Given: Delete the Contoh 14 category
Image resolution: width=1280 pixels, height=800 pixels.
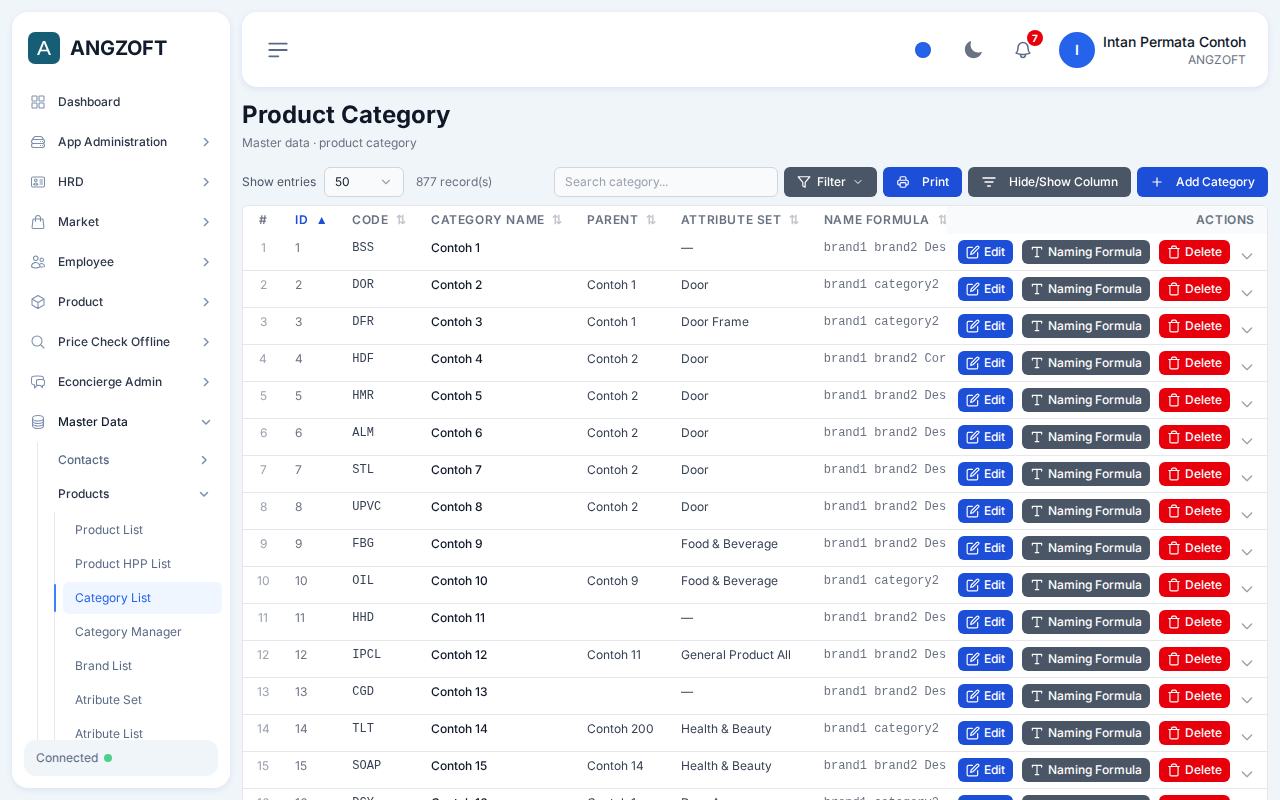Looking at the screenshot, I should 1194,733.
